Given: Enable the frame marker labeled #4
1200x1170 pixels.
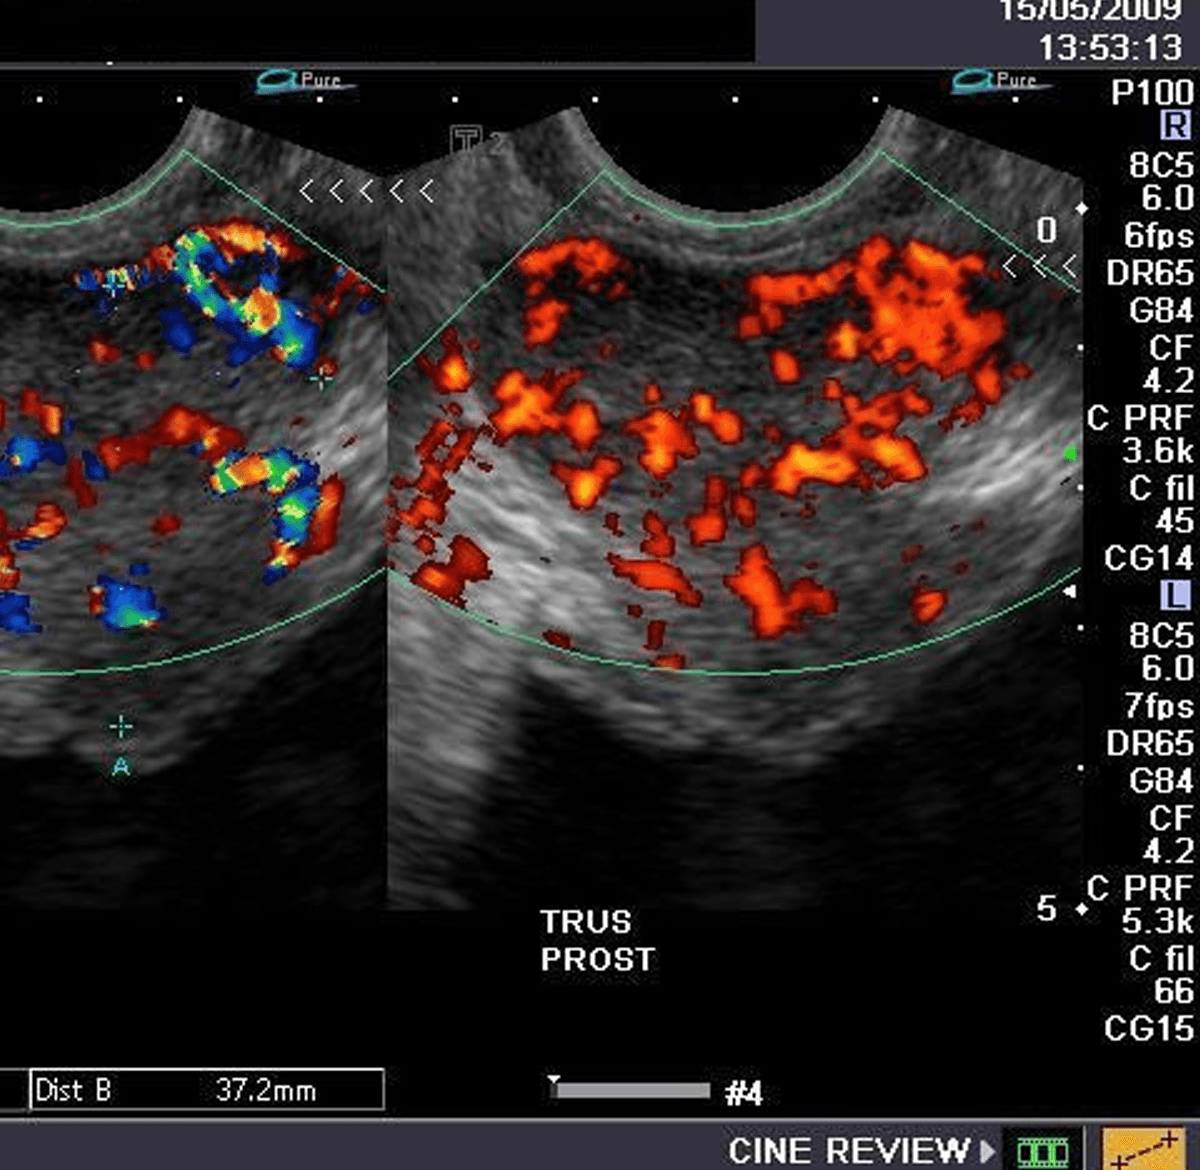Looking at the screenshot, I should point(744,1094).
